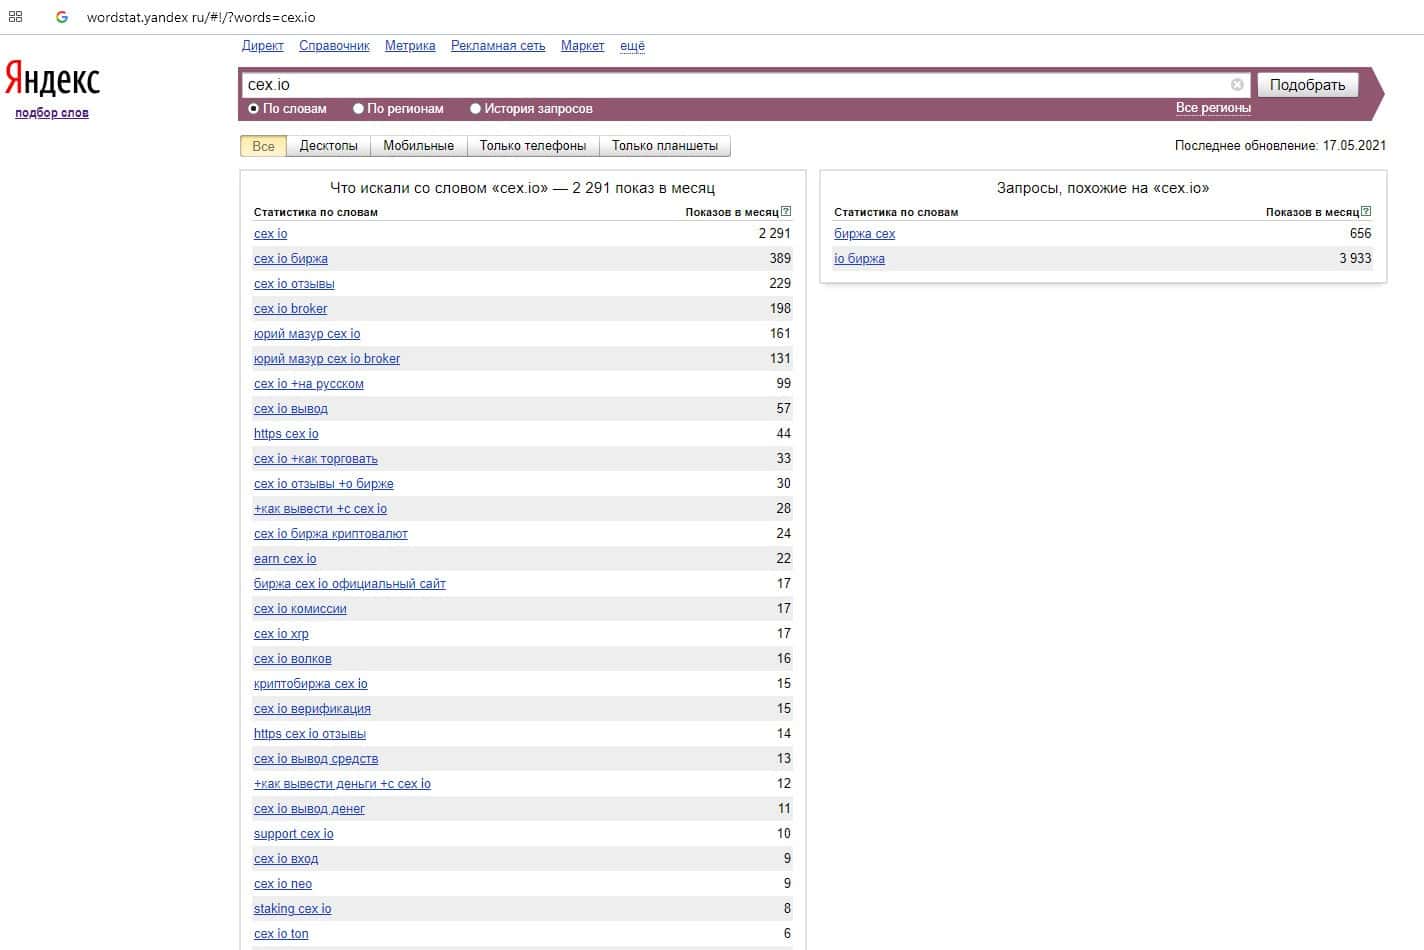Click the 'io биржа' similar query link
Image resolution: width=1424 pixels, height=950 pixels.
(x=859, y=259)
